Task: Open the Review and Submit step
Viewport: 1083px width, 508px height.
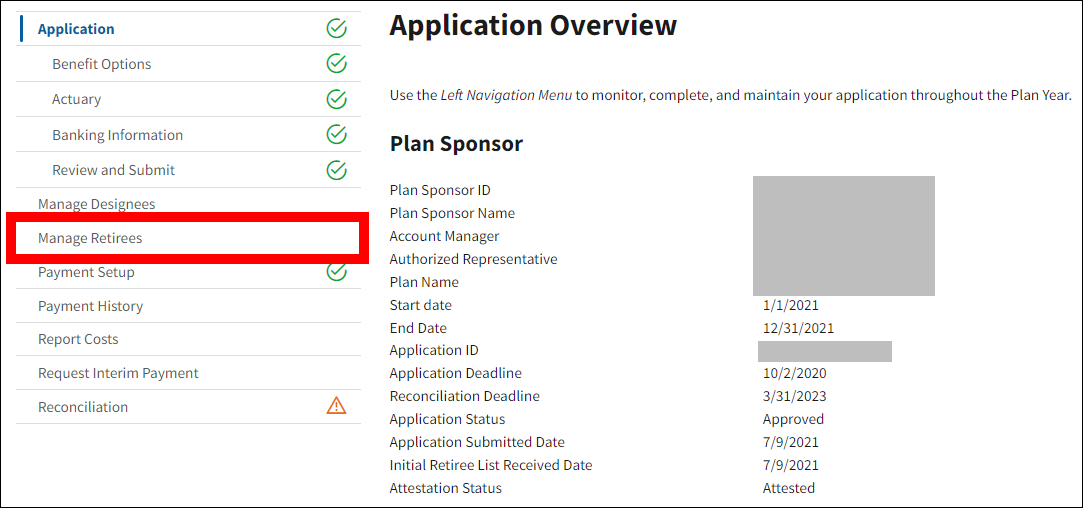Action: pos(113,170)
